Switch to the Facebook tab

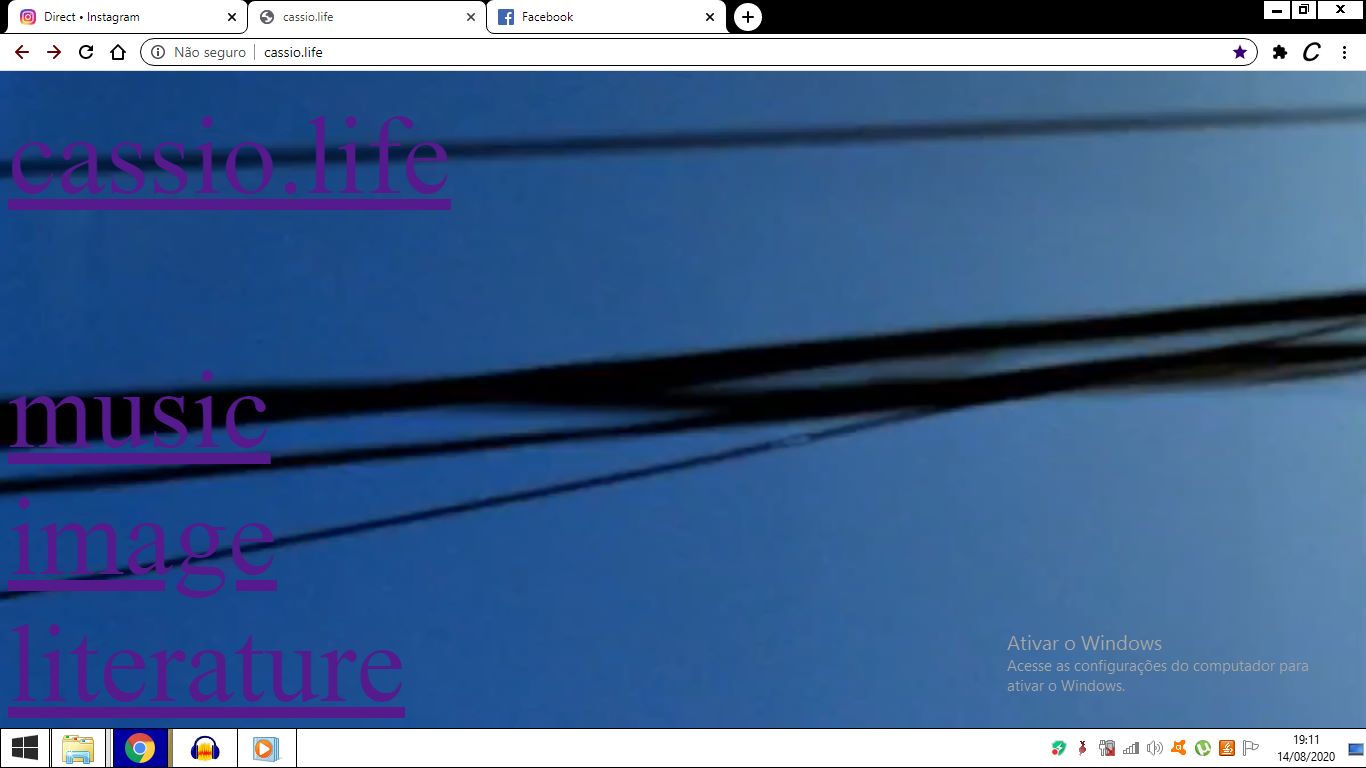point(606,17)
